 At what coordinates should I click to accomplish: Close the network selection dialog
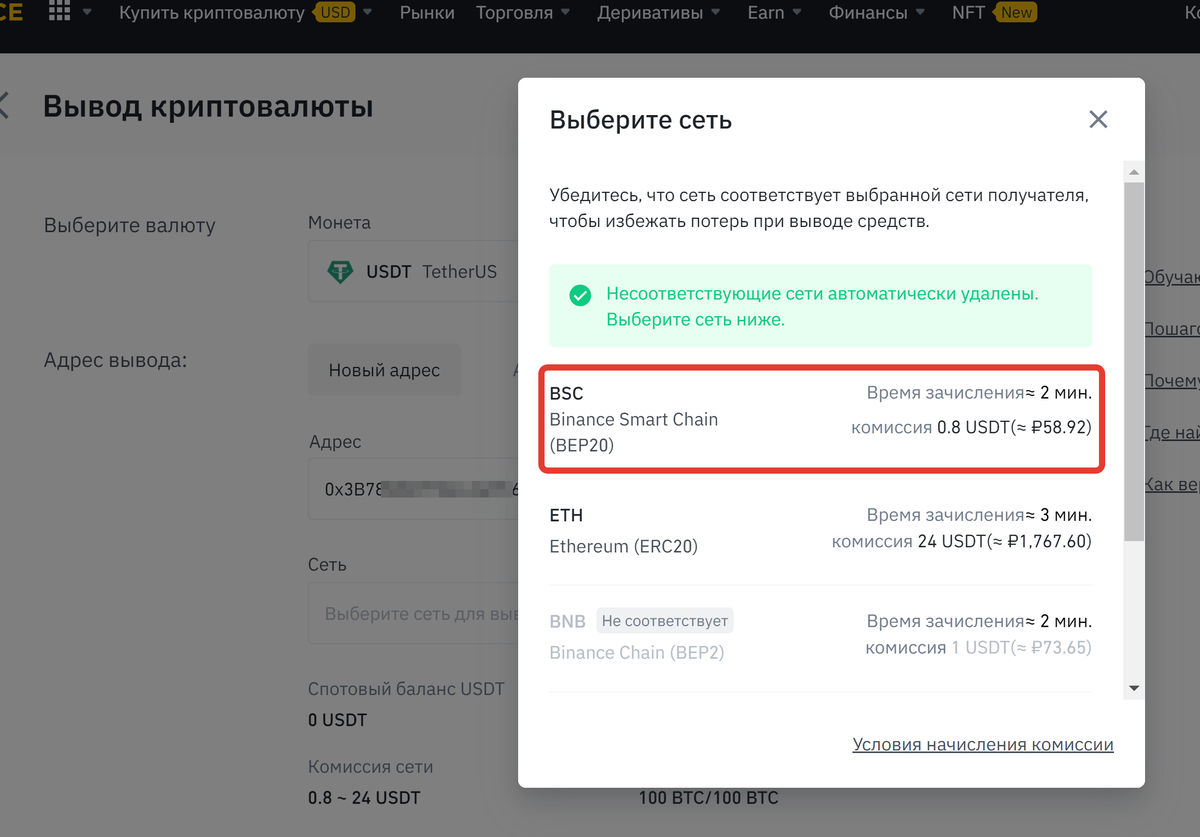1098,120
